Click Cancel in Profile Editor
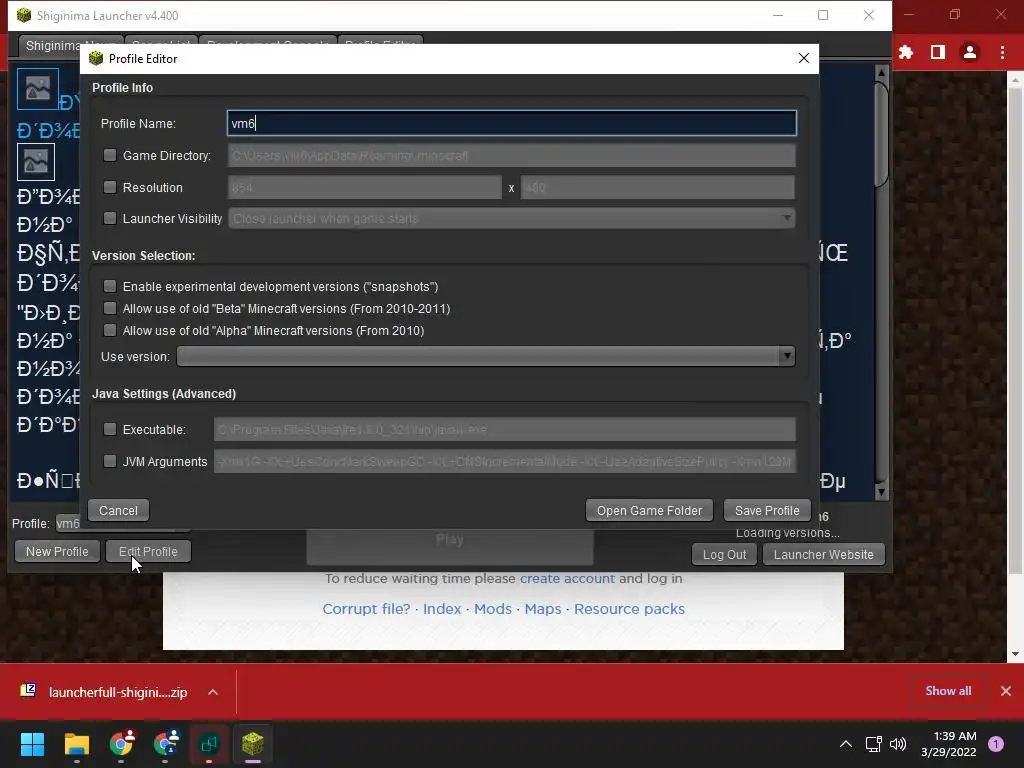This screenshot has height=768, width=1024. tap(118, 511)
